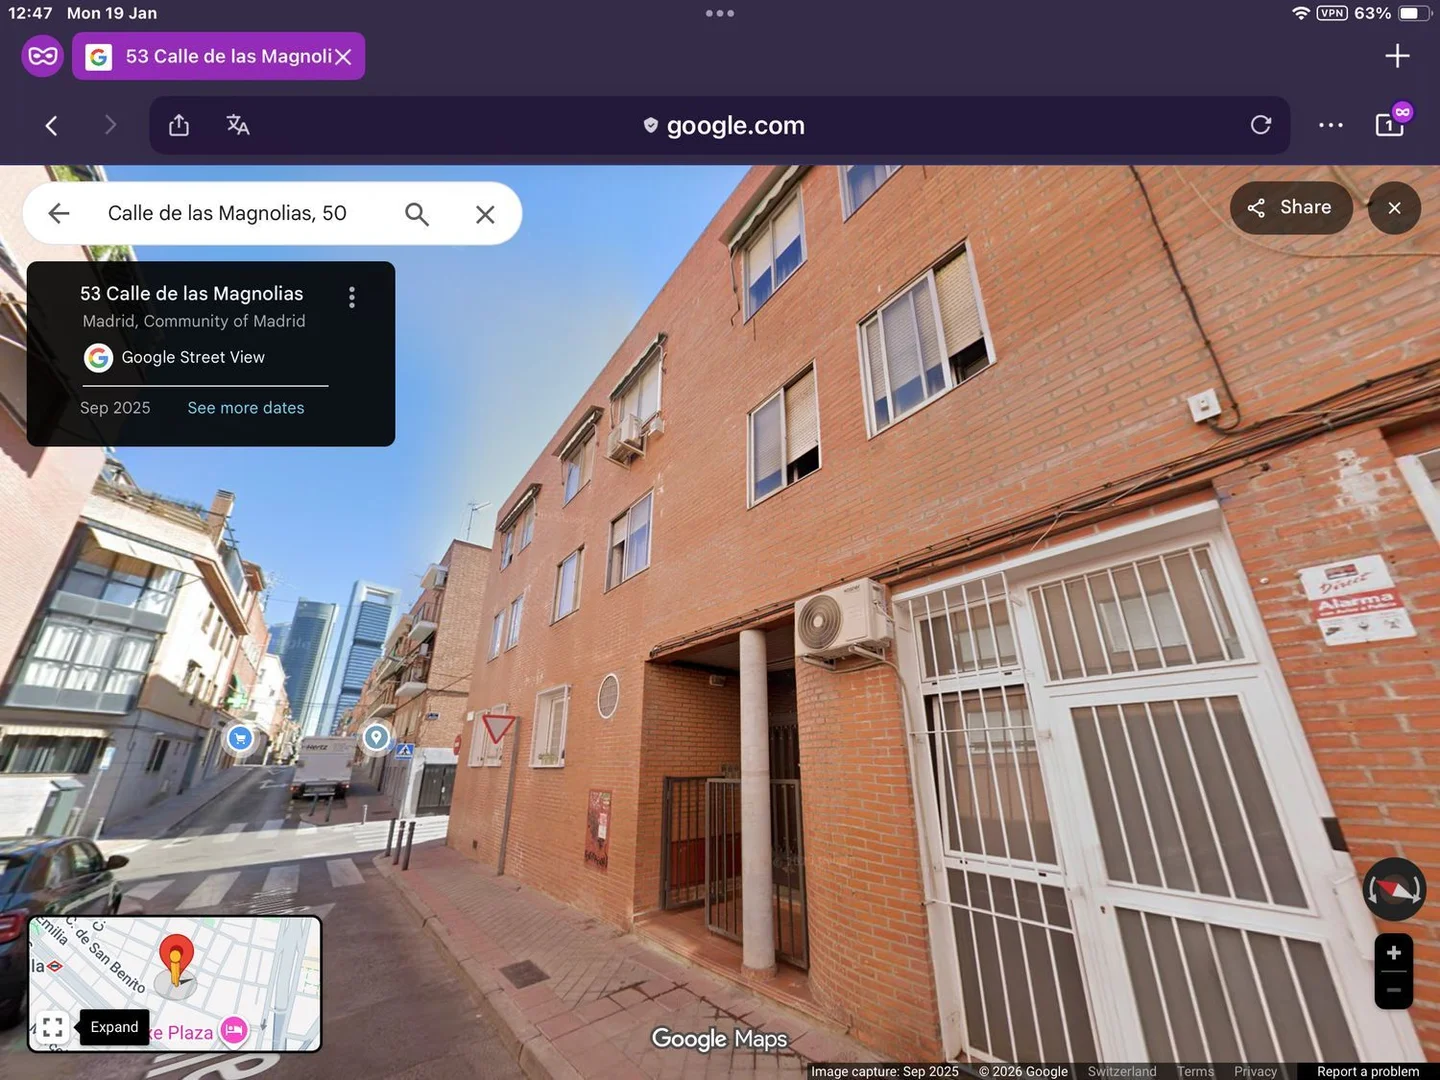Click inside the Calle de las Magnolias search field
Viewport: 1440px width, 1080px height.
tap(228, 213)
